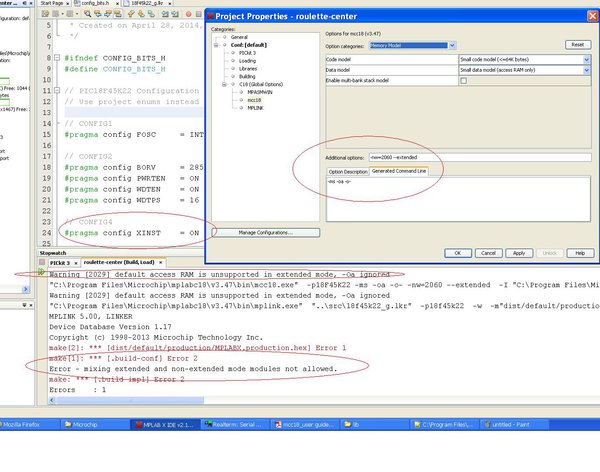The image size is (600, 472).
Task: Click output scrollbar left arrow
Action: pyautogui.click(x=52, y=400)
